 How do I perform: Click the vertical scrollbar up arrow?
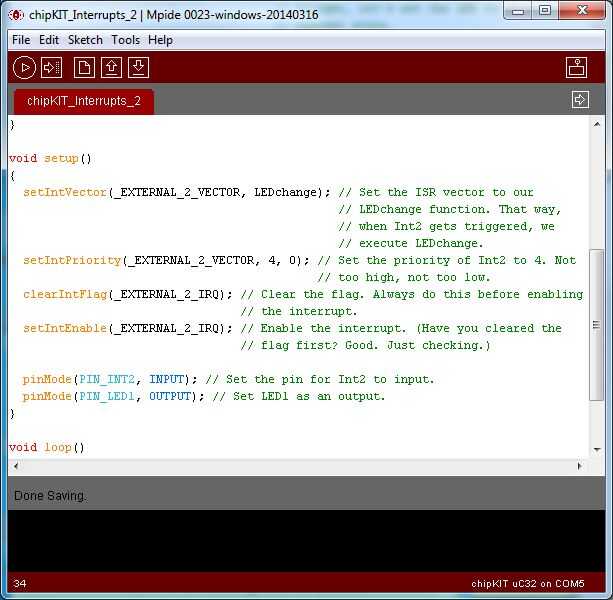coord(597,124)
